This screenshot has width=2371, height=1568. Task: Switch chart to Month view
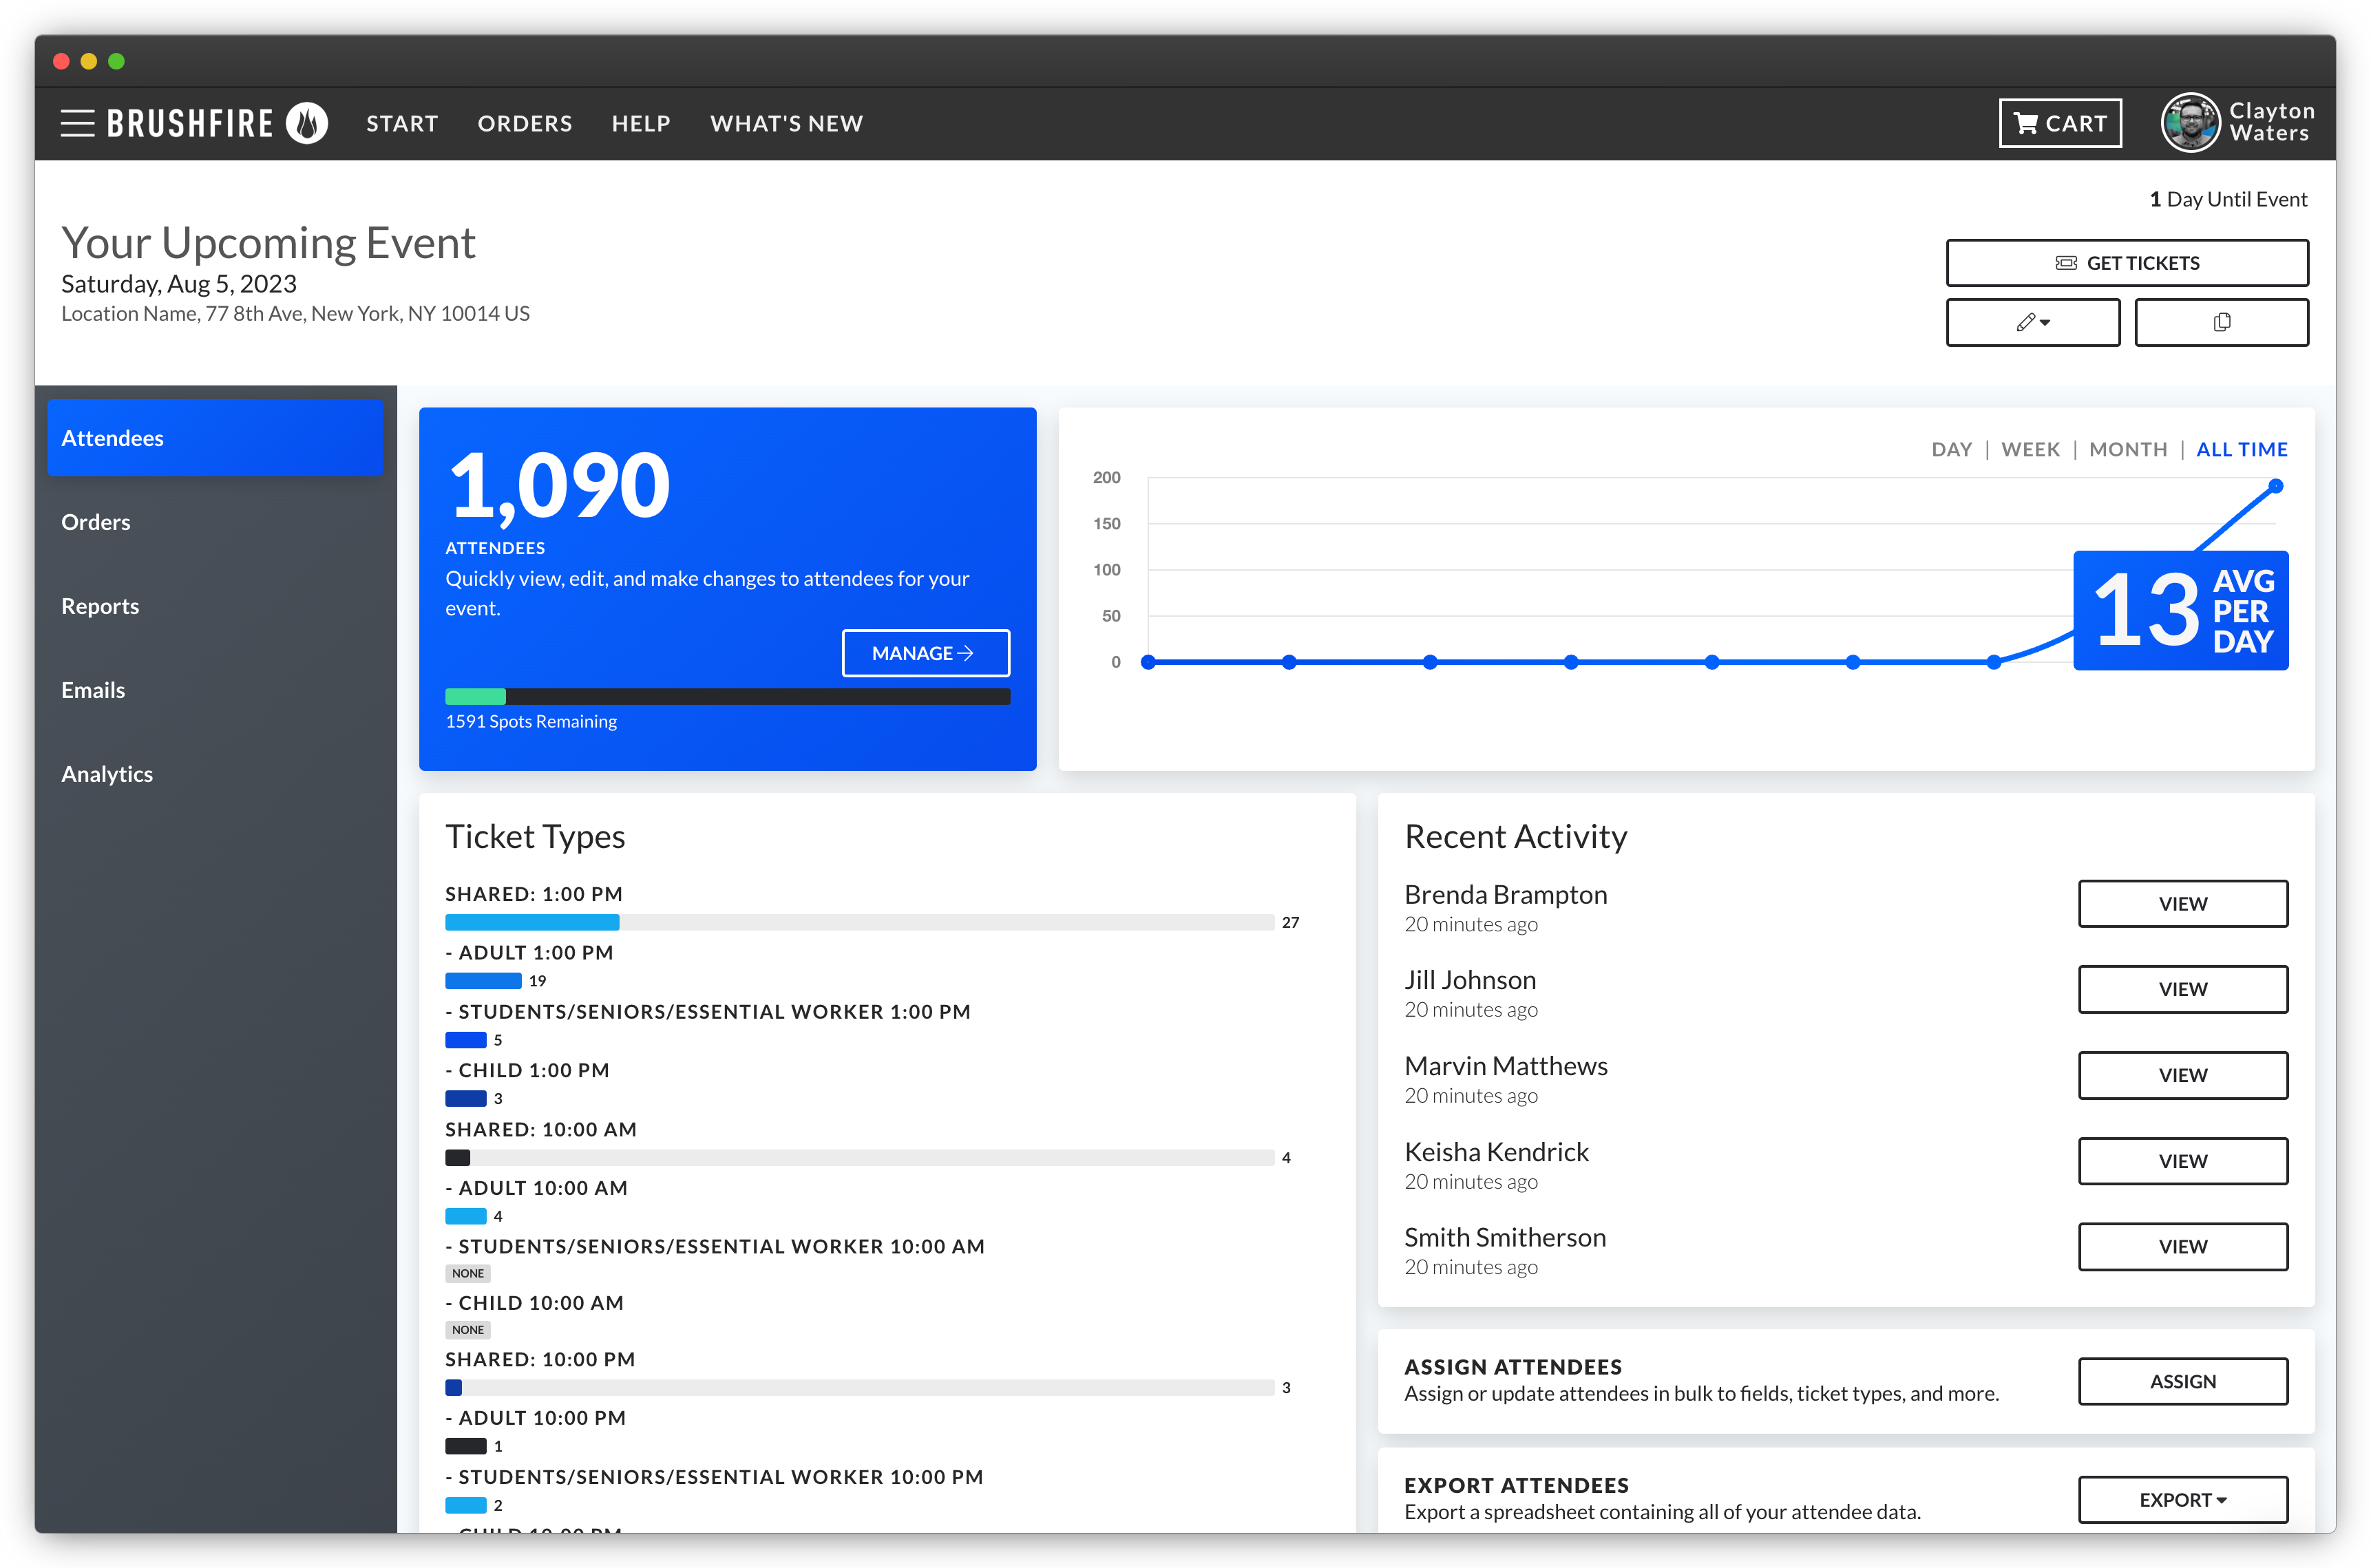click(2127, 449)
